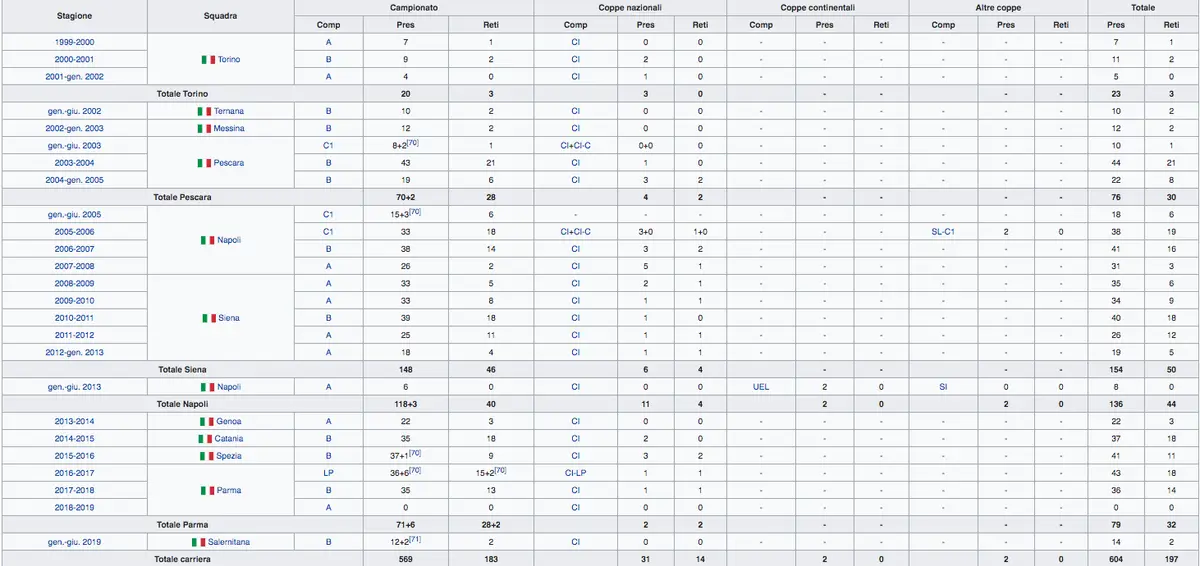Screen dimensions: 1200x566
Task: Click the Italian flag next to Torino
Action: 208,60
